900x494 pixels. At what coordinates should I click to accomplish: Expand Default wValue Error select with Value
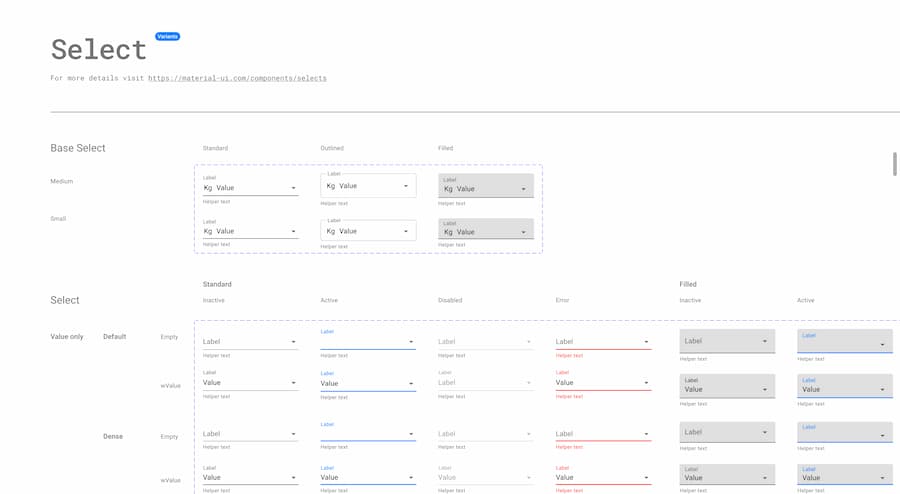coord(603,383)
